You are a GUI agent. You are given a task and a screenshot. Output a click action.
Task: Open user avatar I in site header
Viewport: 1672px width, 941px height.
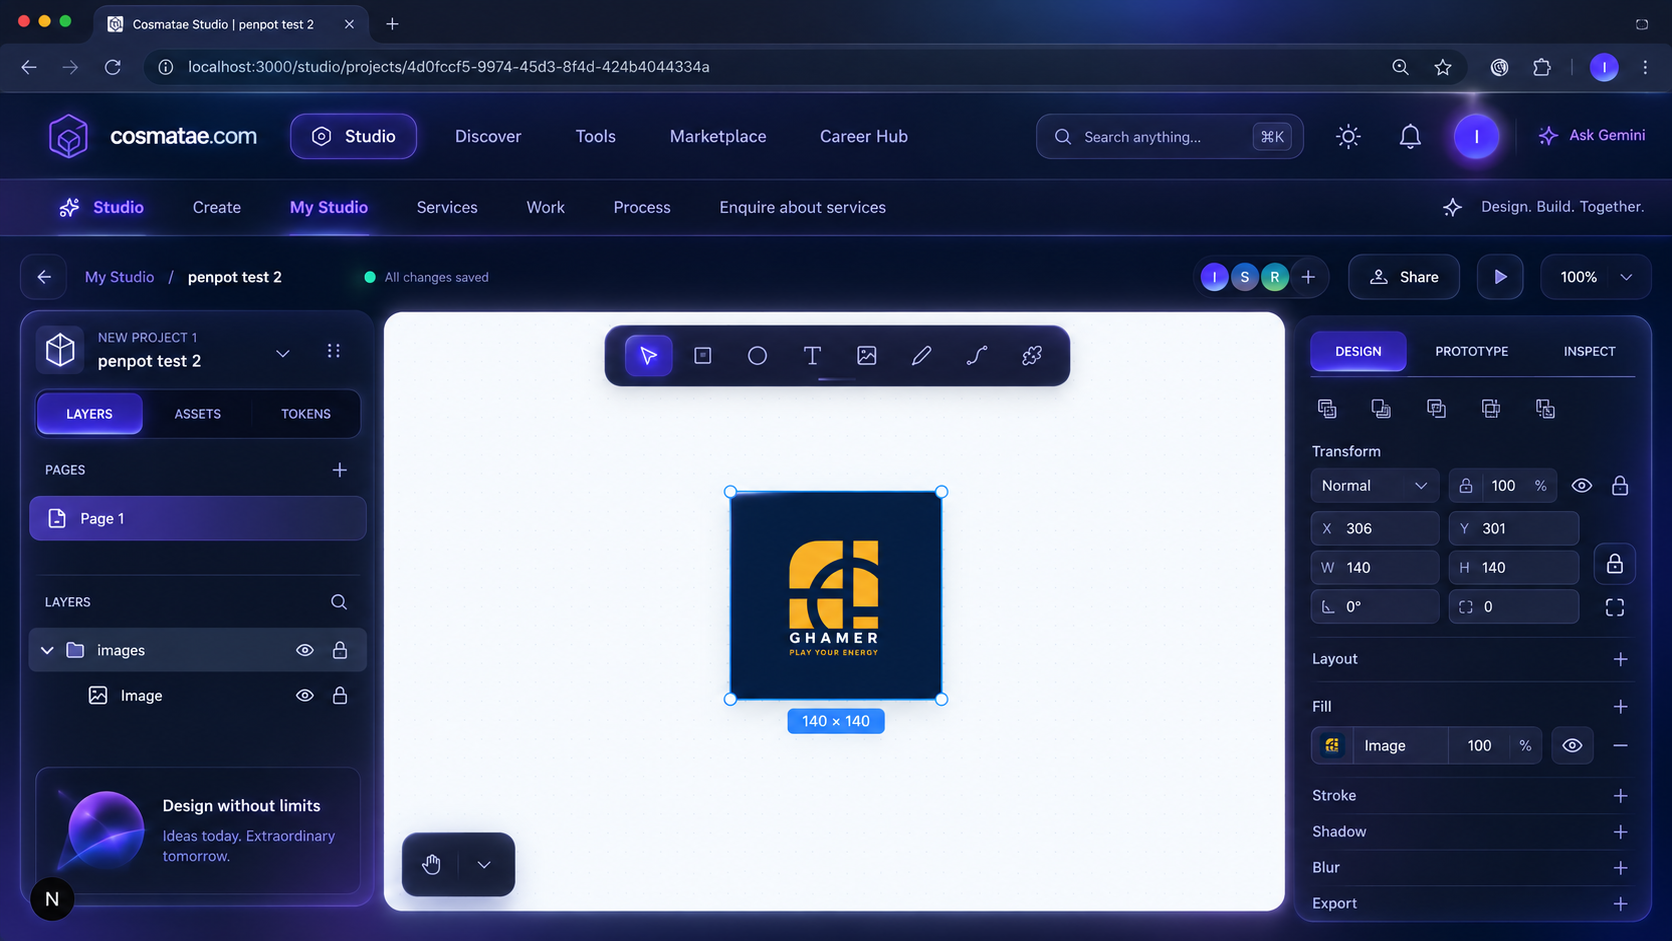click(1476, 136)
